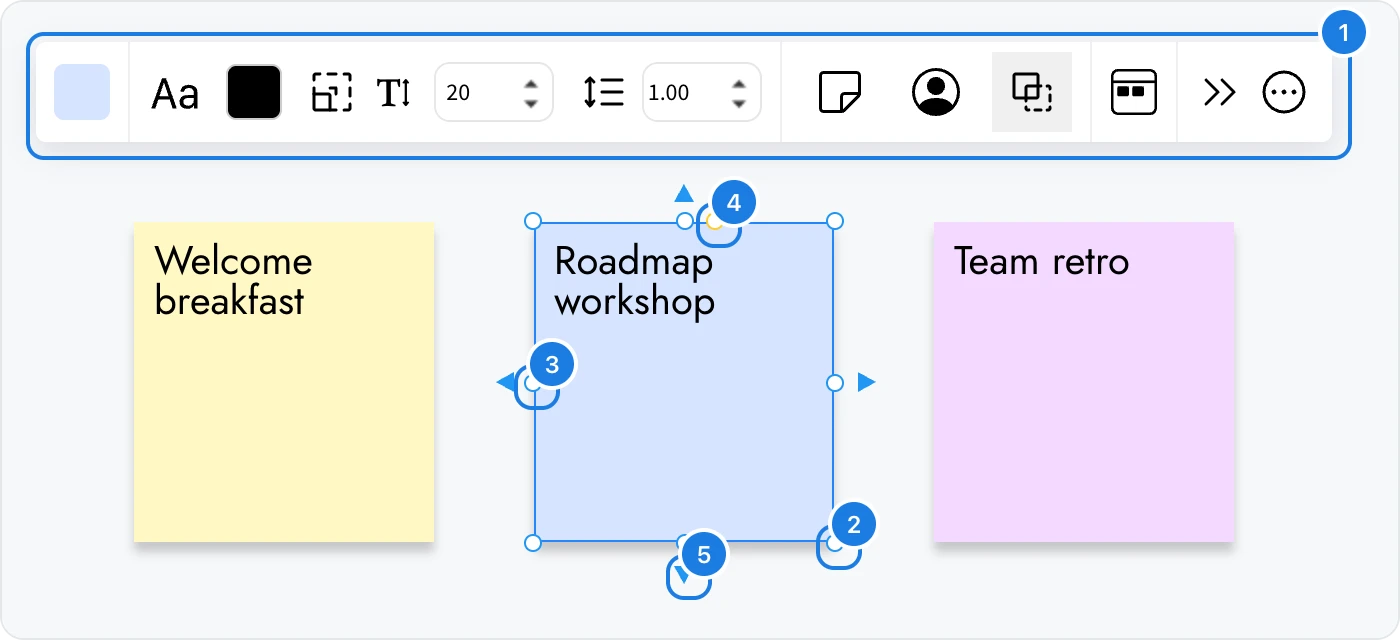
Task: Decrease font size with the down stepper arrow
Action: (532, 103)
